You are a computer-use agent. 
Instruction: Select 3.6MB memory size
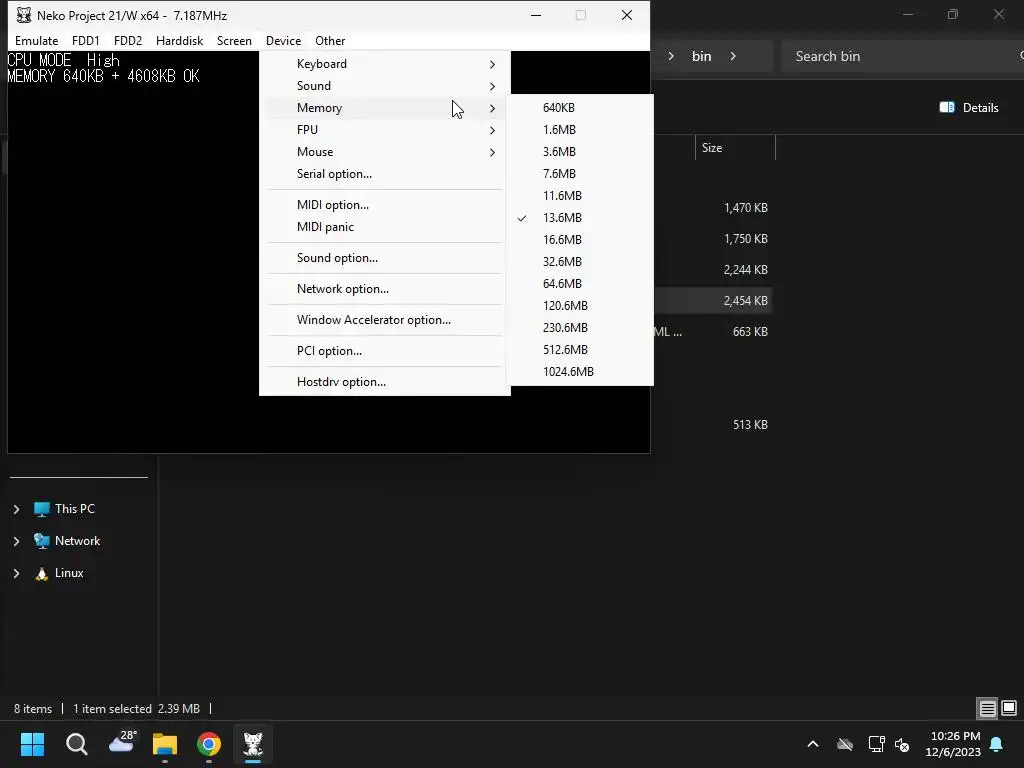click(x=580, y=152)
